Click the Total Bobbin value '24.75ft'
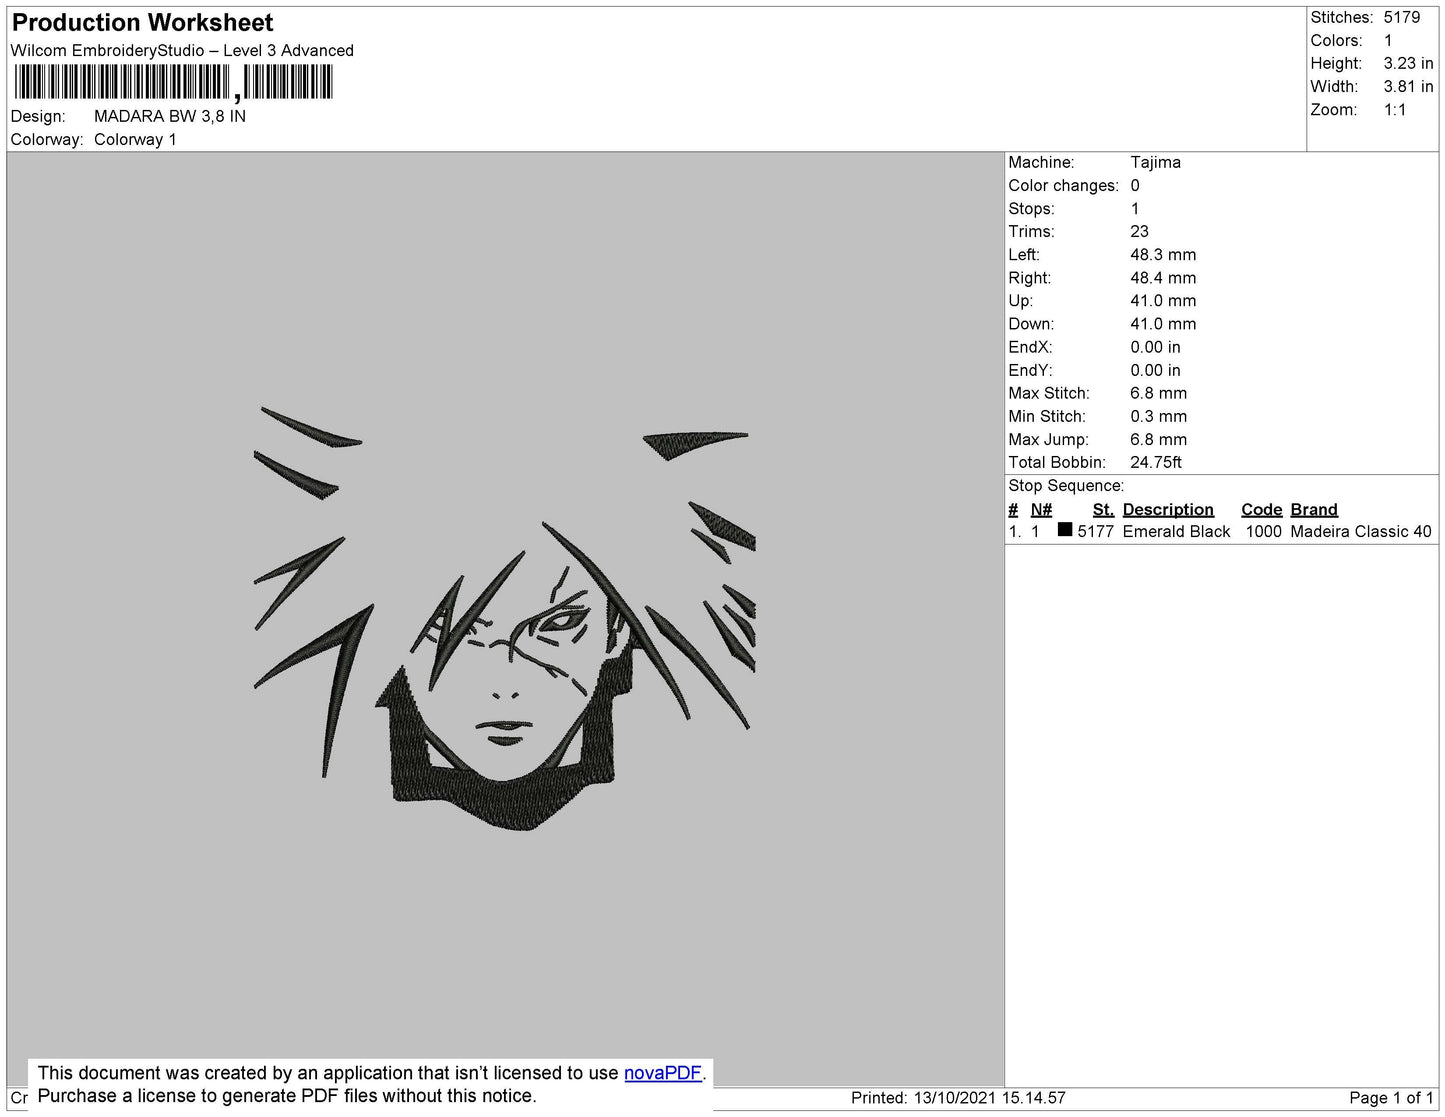 [x=1155, y=462]
